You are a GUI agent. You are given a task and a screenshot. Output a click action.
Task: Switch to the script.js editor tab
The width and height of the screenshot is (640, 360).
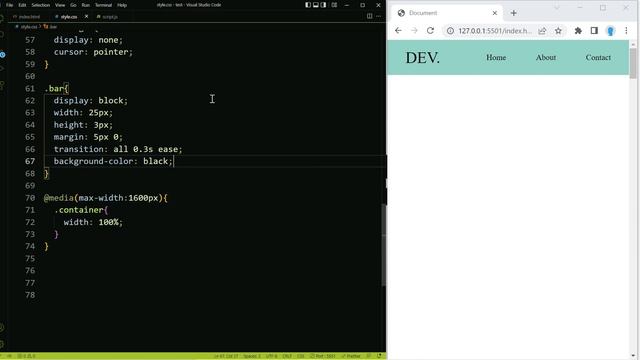coord(107,17)
